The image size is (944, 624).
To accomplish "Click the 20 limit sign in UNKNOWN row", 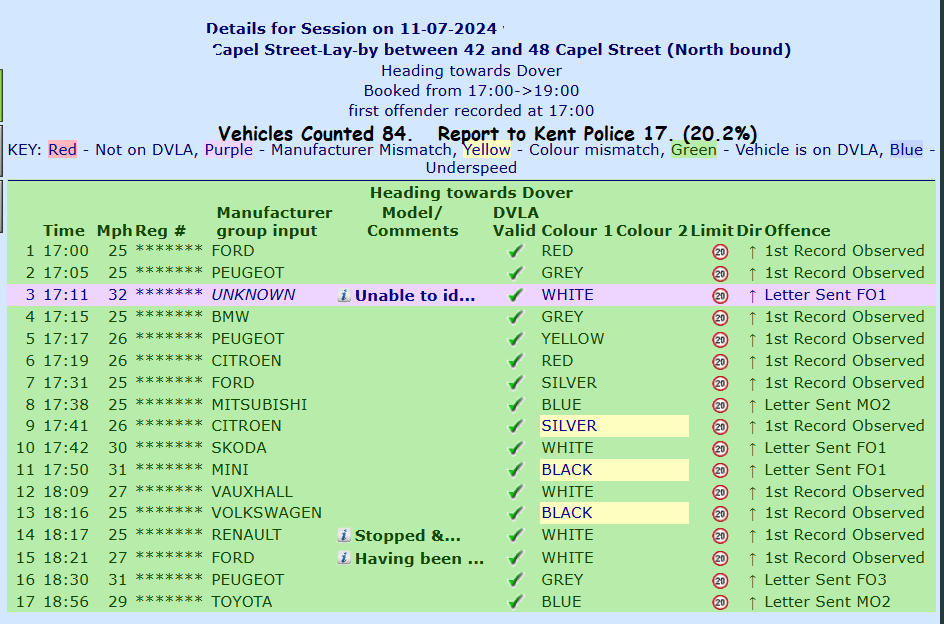I will coord(720,296).
